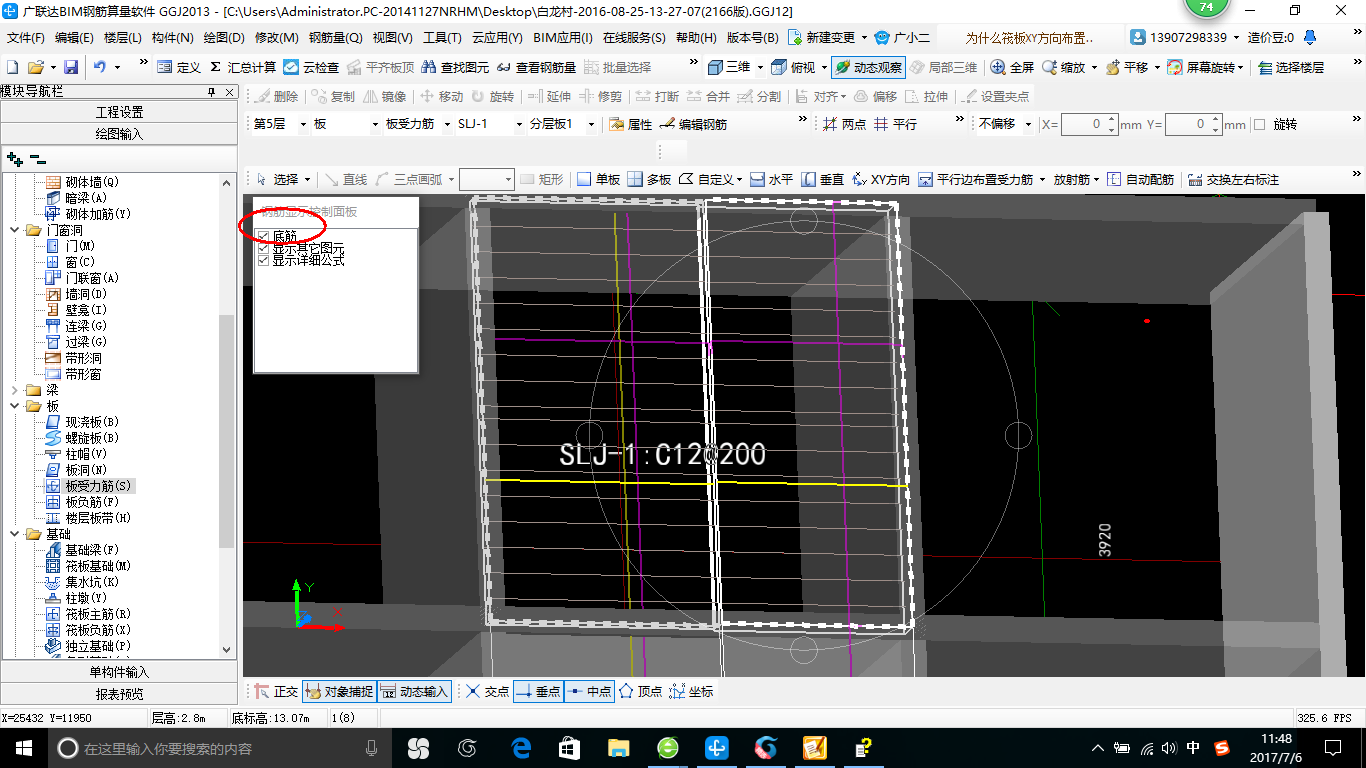
Task: Expand the 梁 tree group
Action: (13, 390)
